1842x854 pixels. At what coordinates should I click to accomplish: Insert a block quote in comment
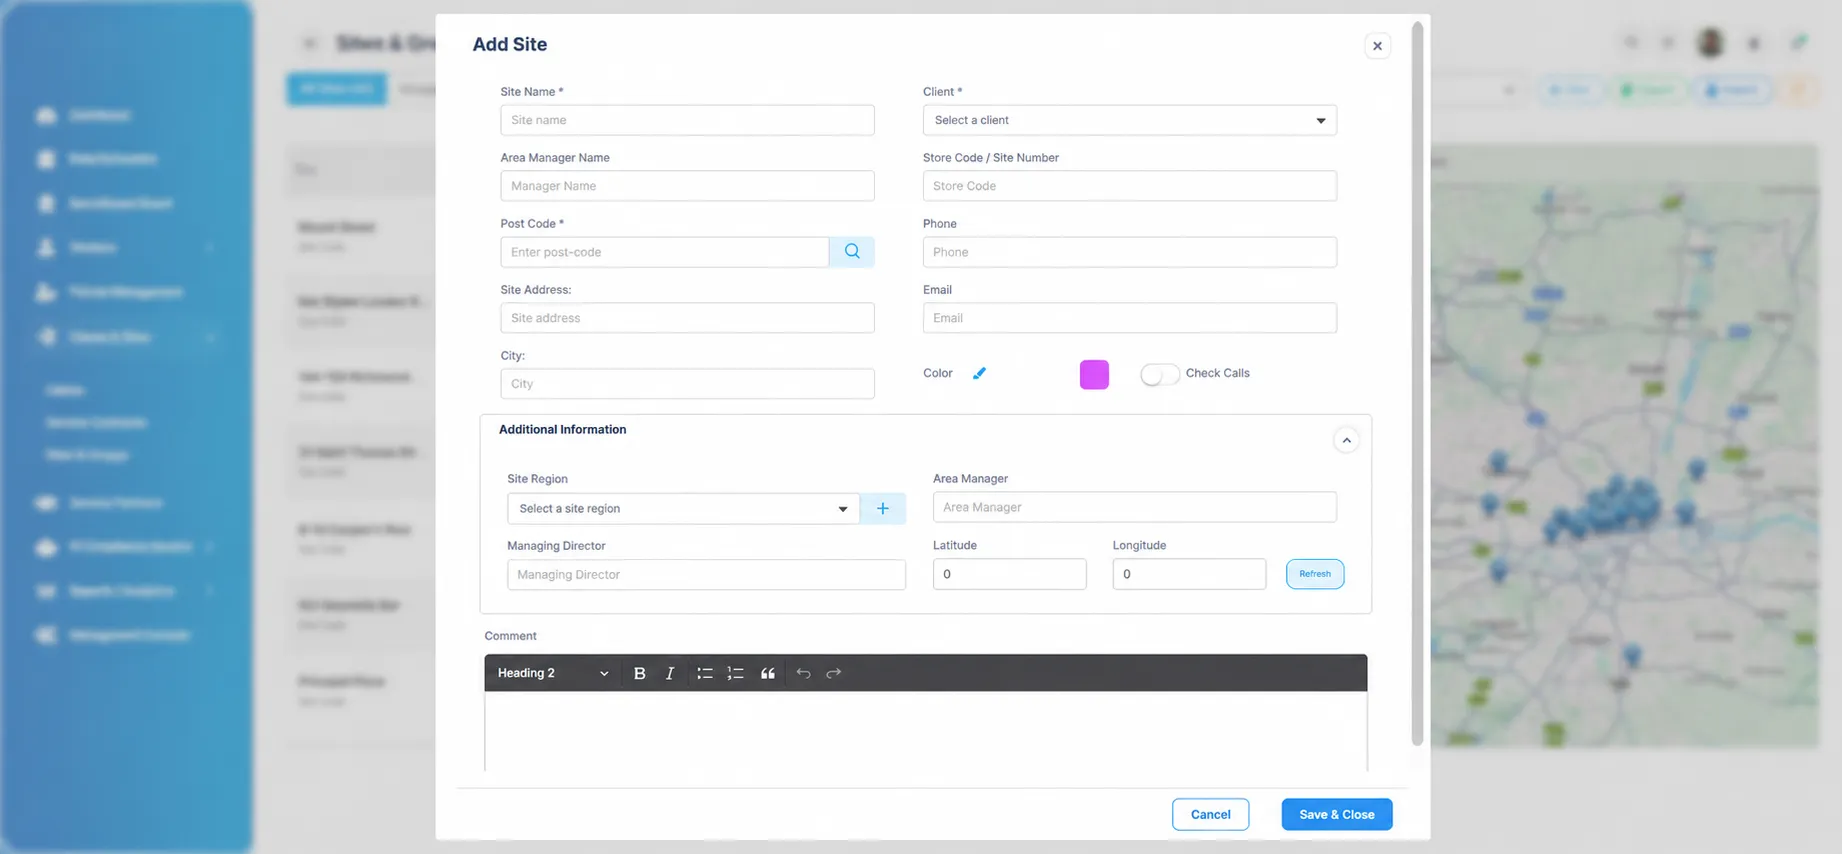768,673
